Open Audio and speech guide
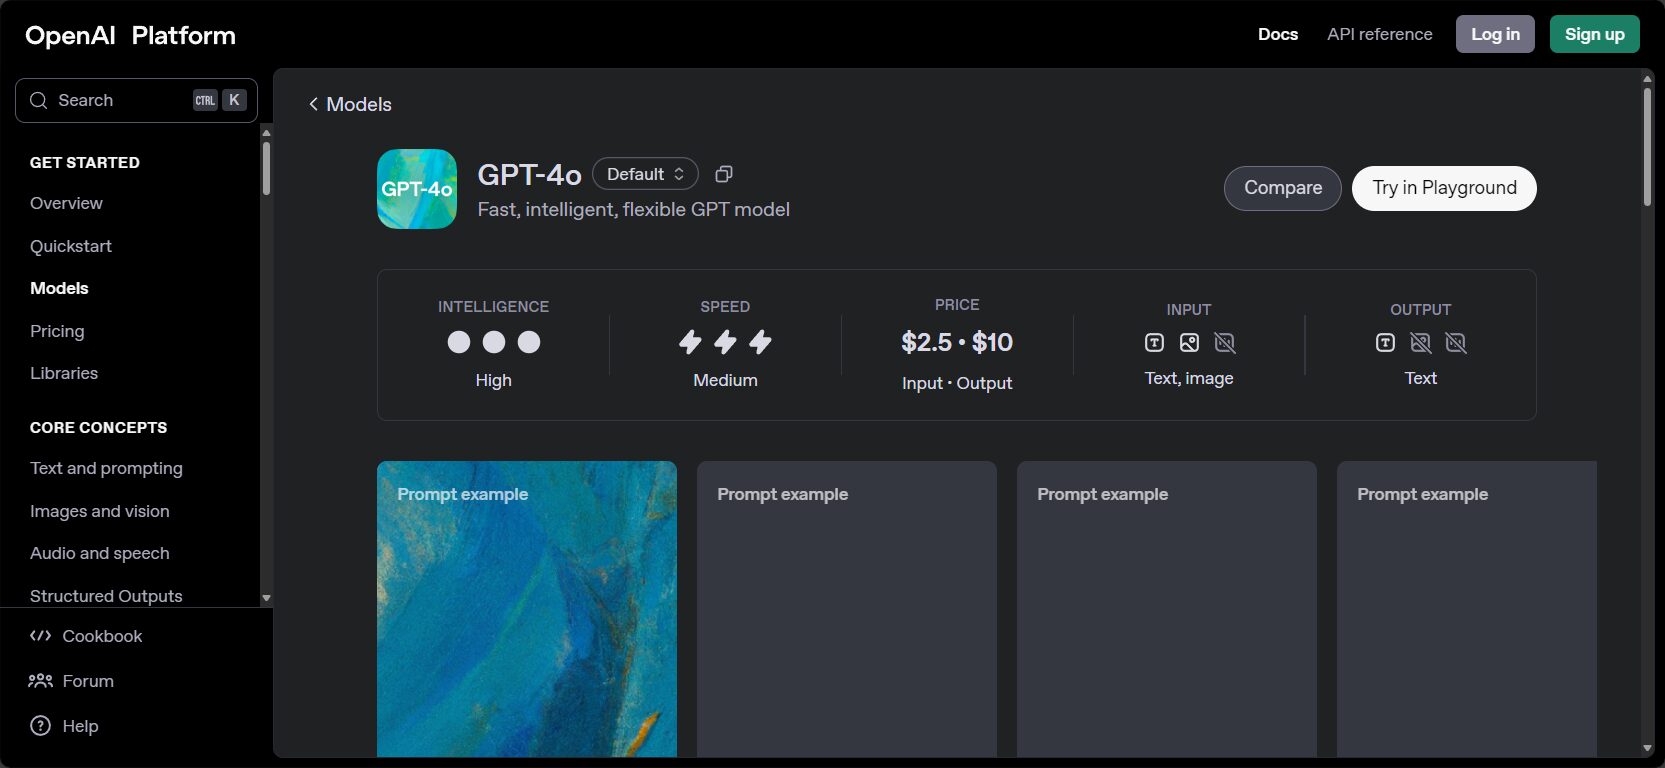 [100, 553]
